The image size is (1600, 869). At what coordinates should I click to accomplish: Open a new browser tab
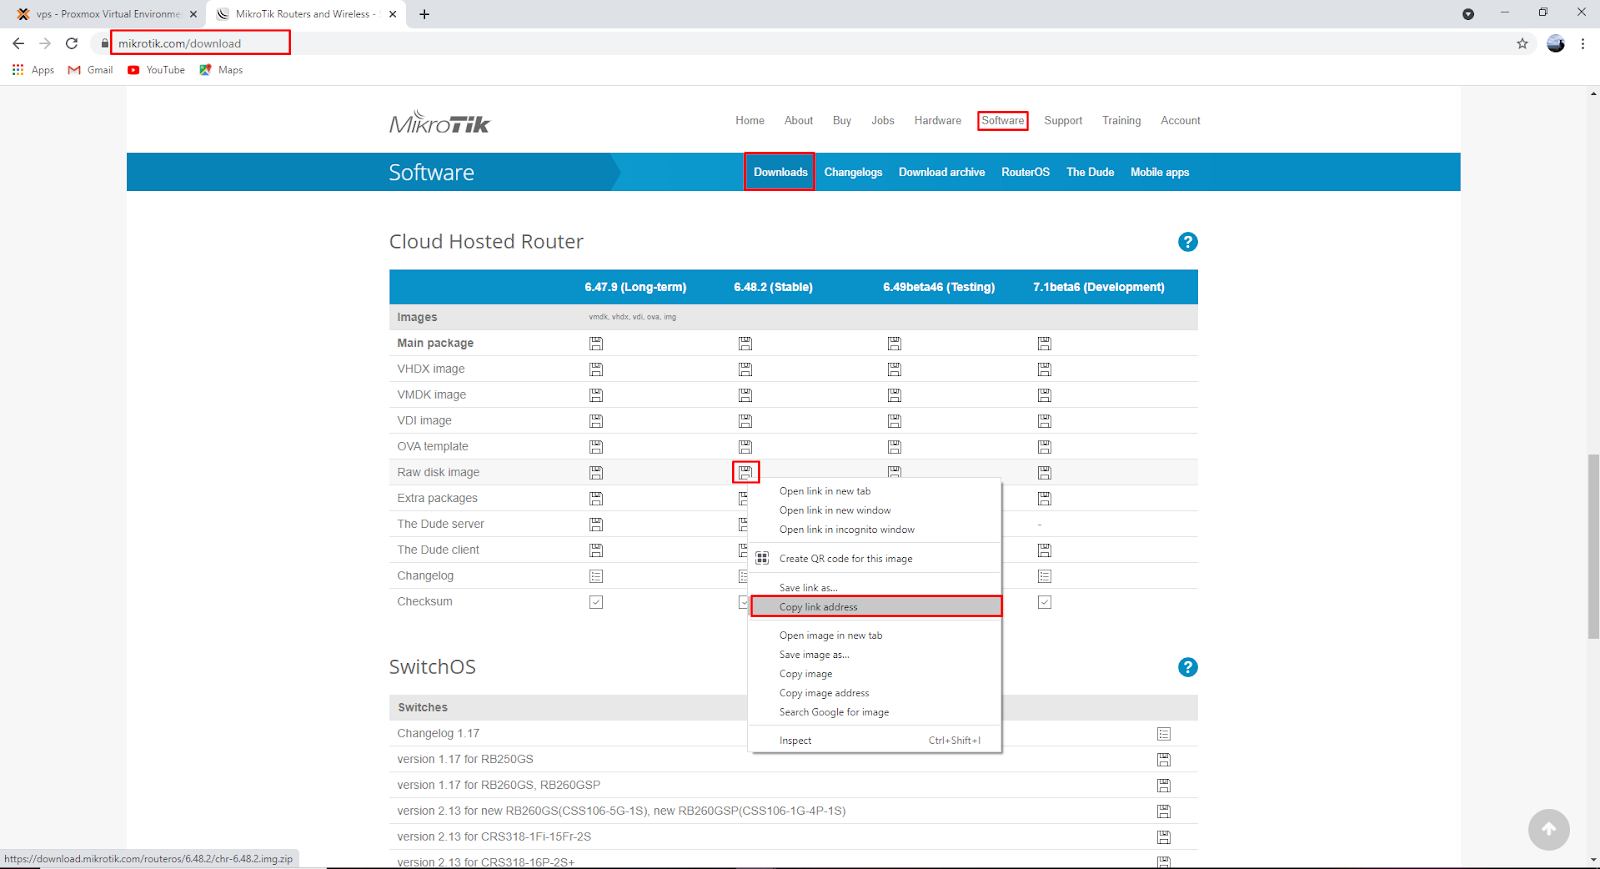click(x=425, y=14)
